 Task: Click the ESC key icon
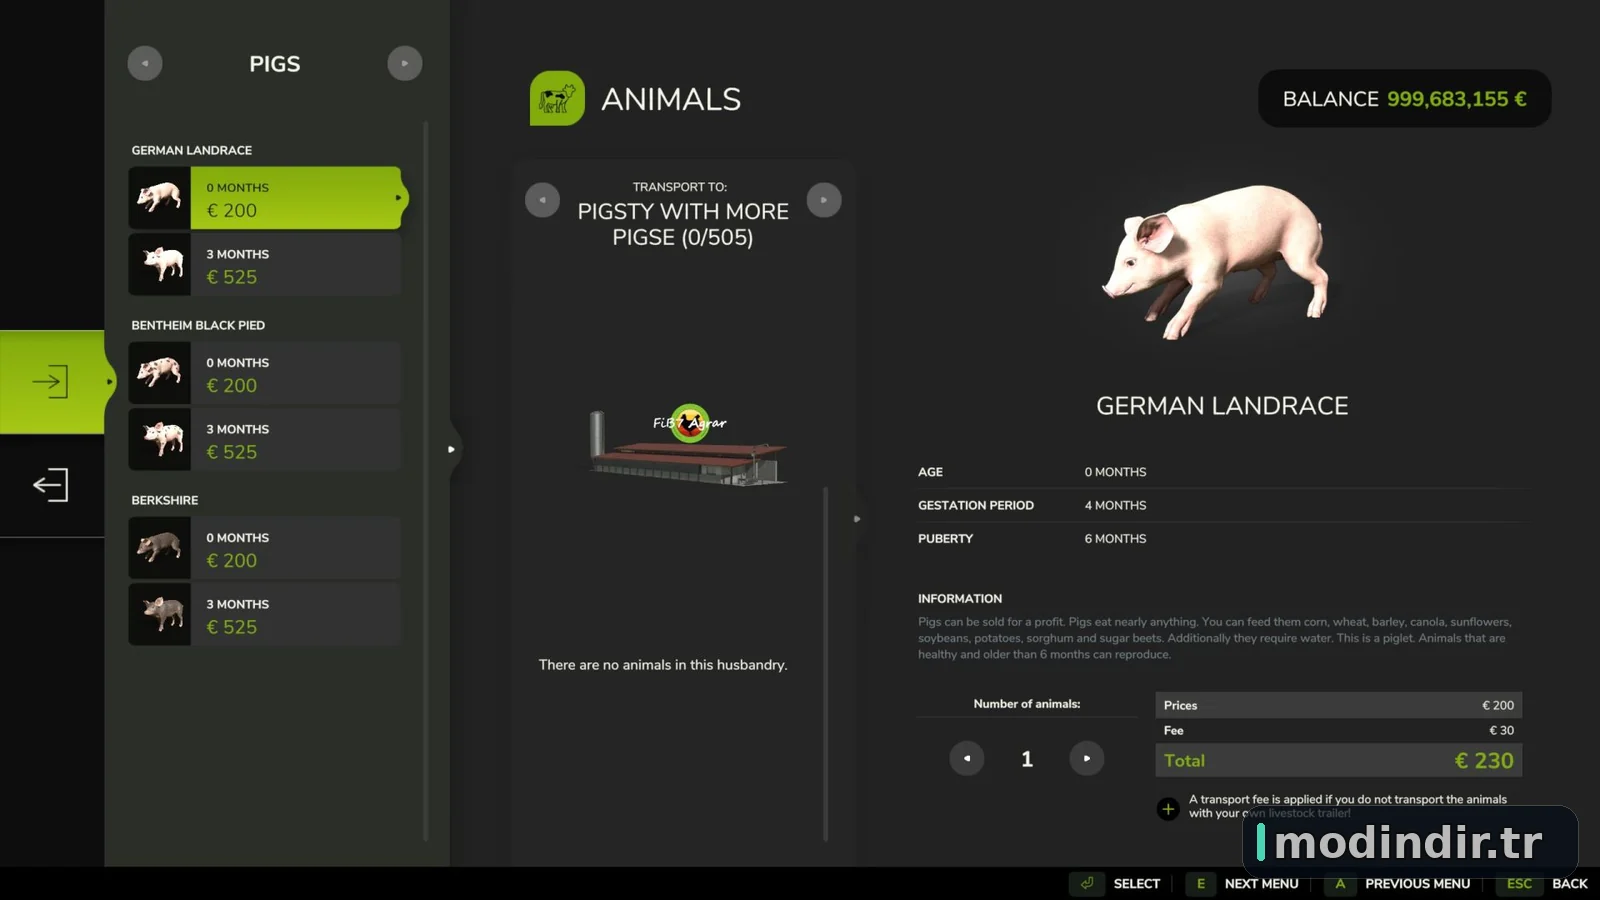pos(1519,884)
